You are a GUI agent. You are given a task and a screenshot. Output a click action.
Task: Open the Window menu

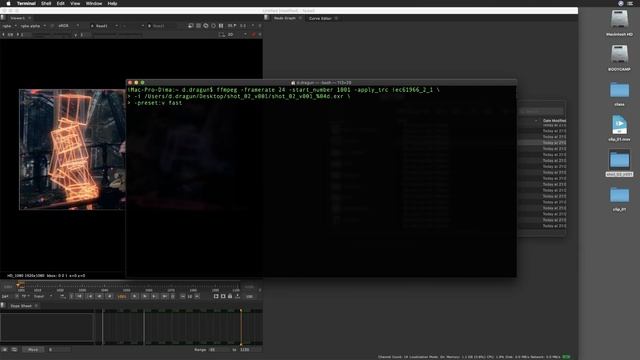click(x=94, y=3)
